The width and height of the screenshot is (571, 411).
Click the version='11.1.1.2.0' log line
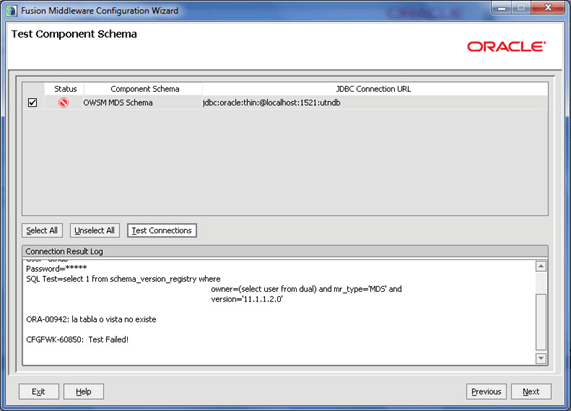(247, 299)
